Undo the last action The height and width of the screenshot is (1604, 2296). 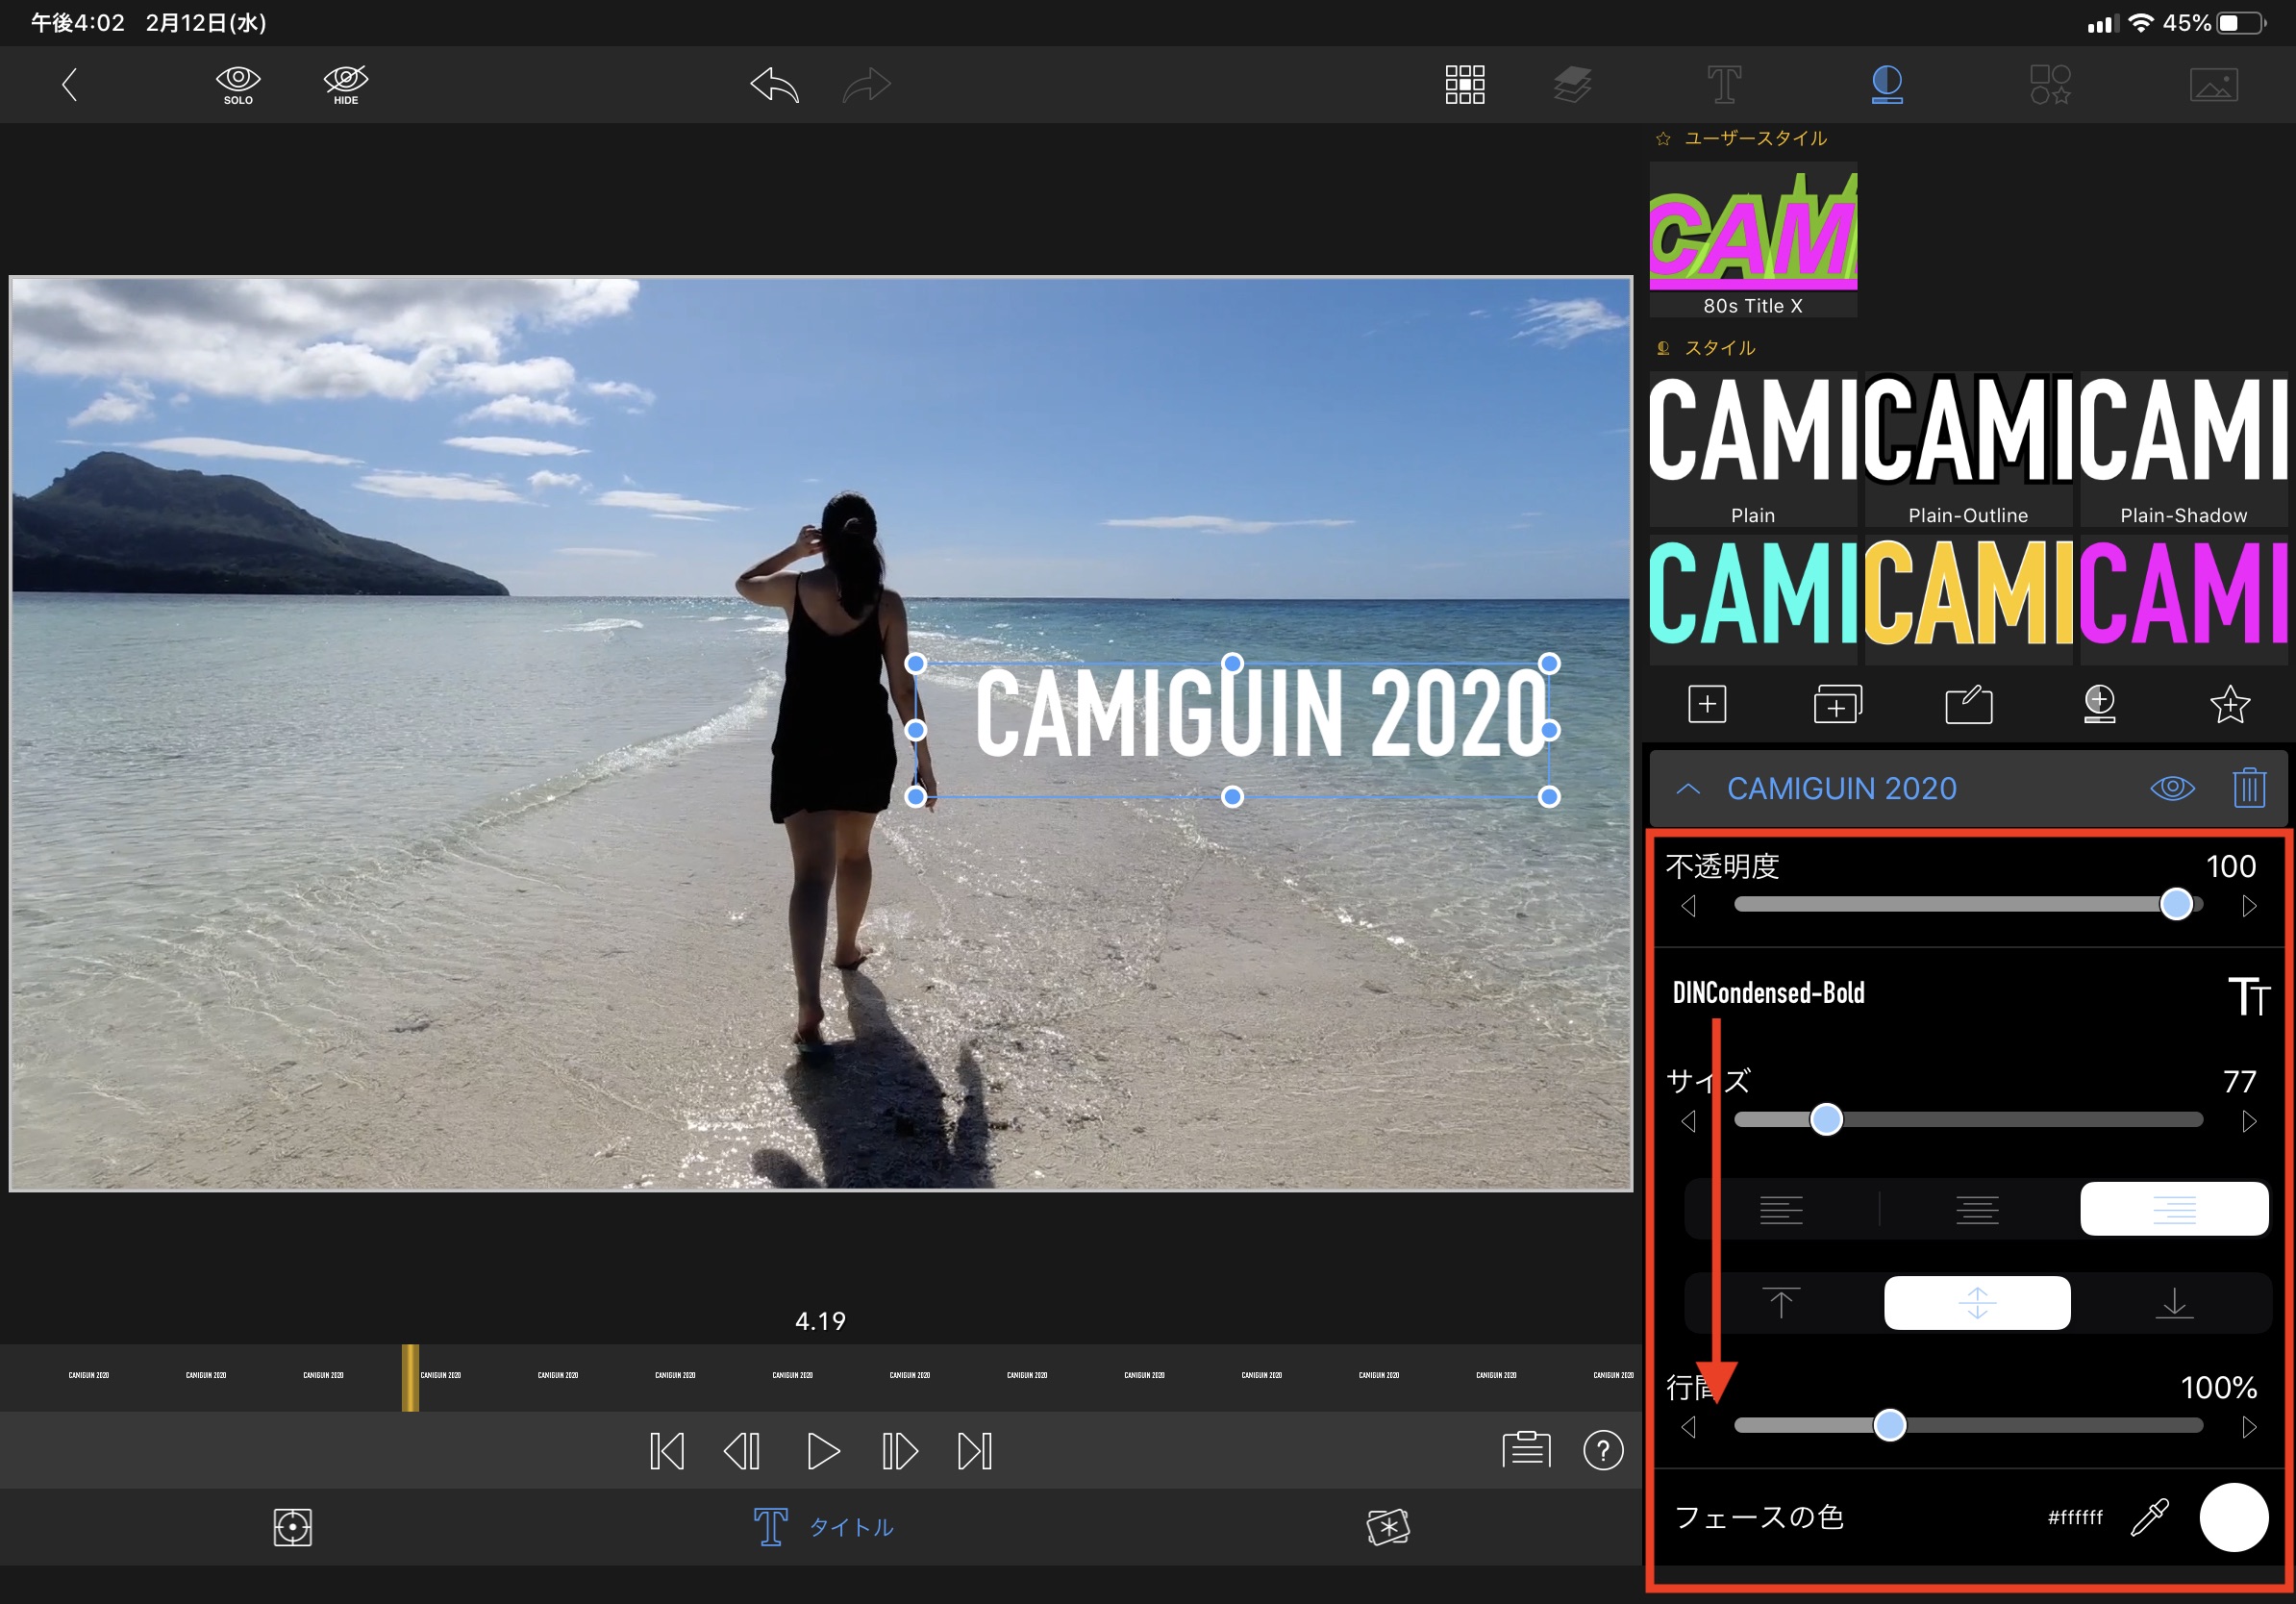(x=775, y=84)
